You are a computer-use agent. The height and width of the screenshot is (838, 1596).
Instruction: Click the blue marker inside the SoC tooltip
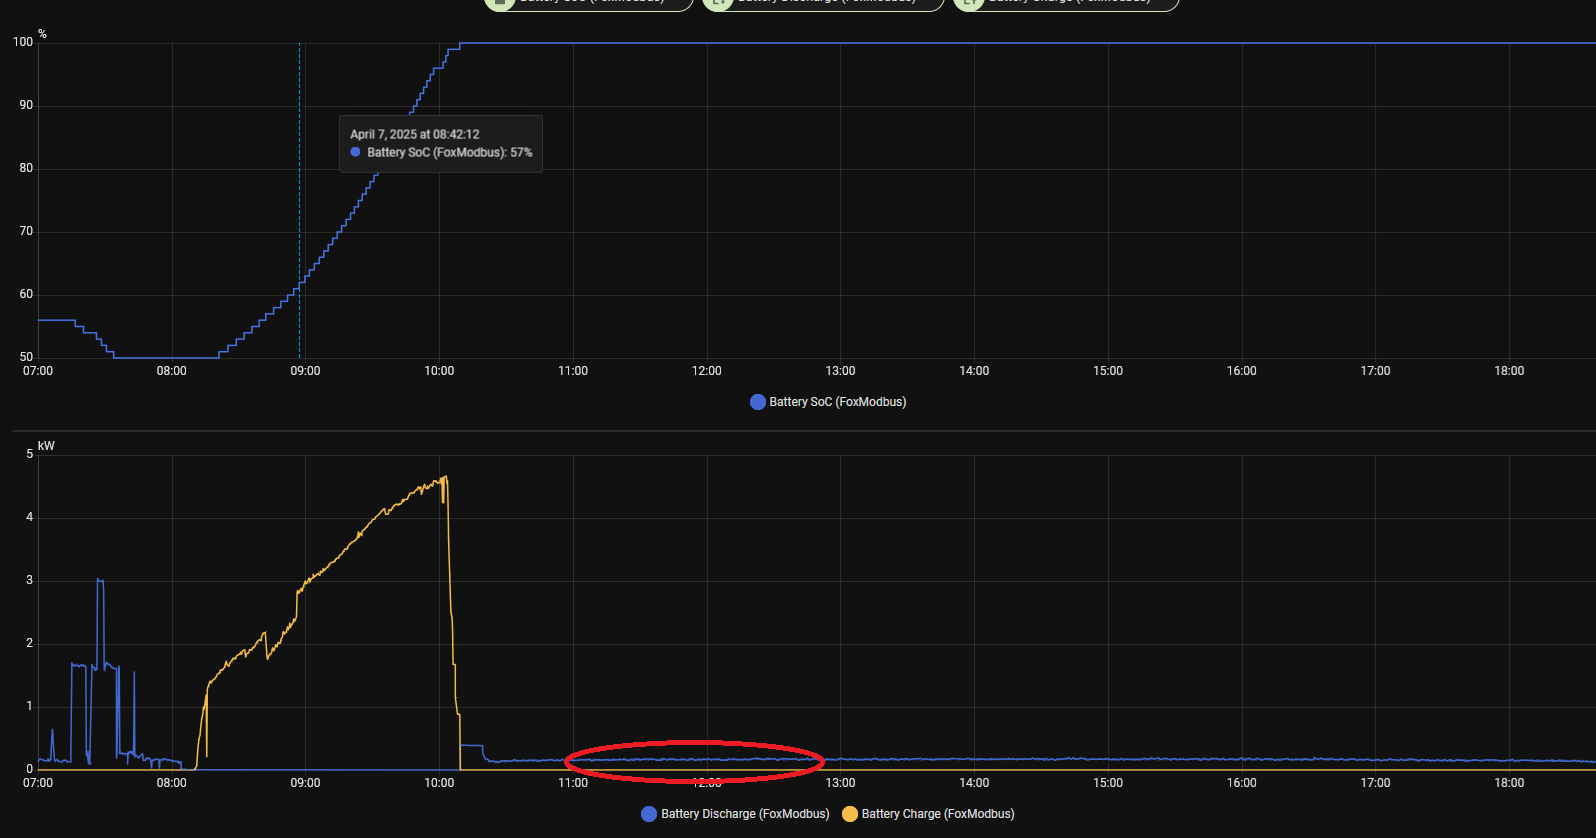click(355, 153)
